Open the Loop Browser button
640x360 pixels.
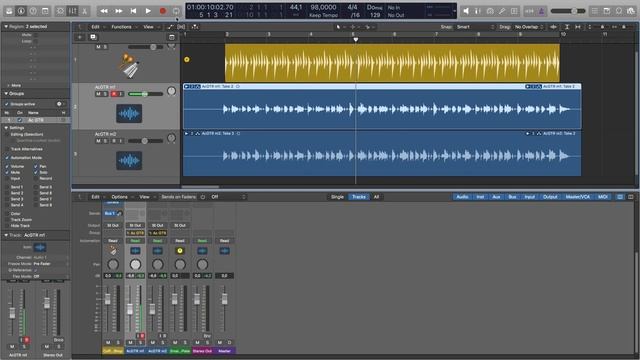point(619,11)
